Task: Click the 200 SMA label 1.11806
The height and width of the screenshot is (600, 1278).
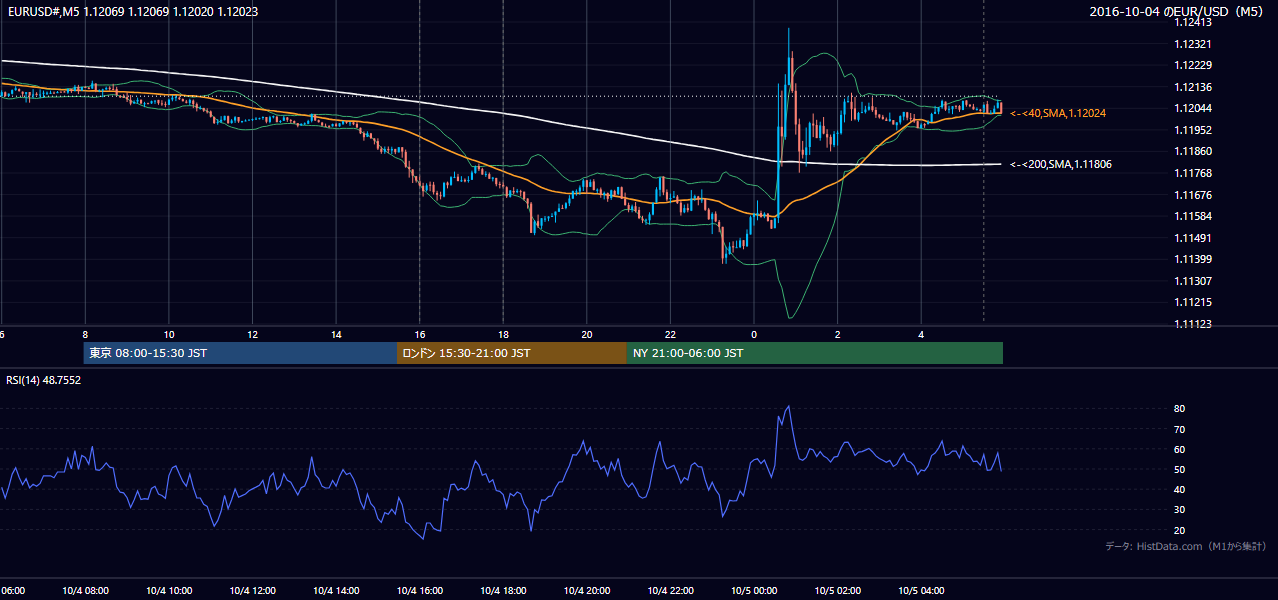Action: click(x=1059, y=164)
